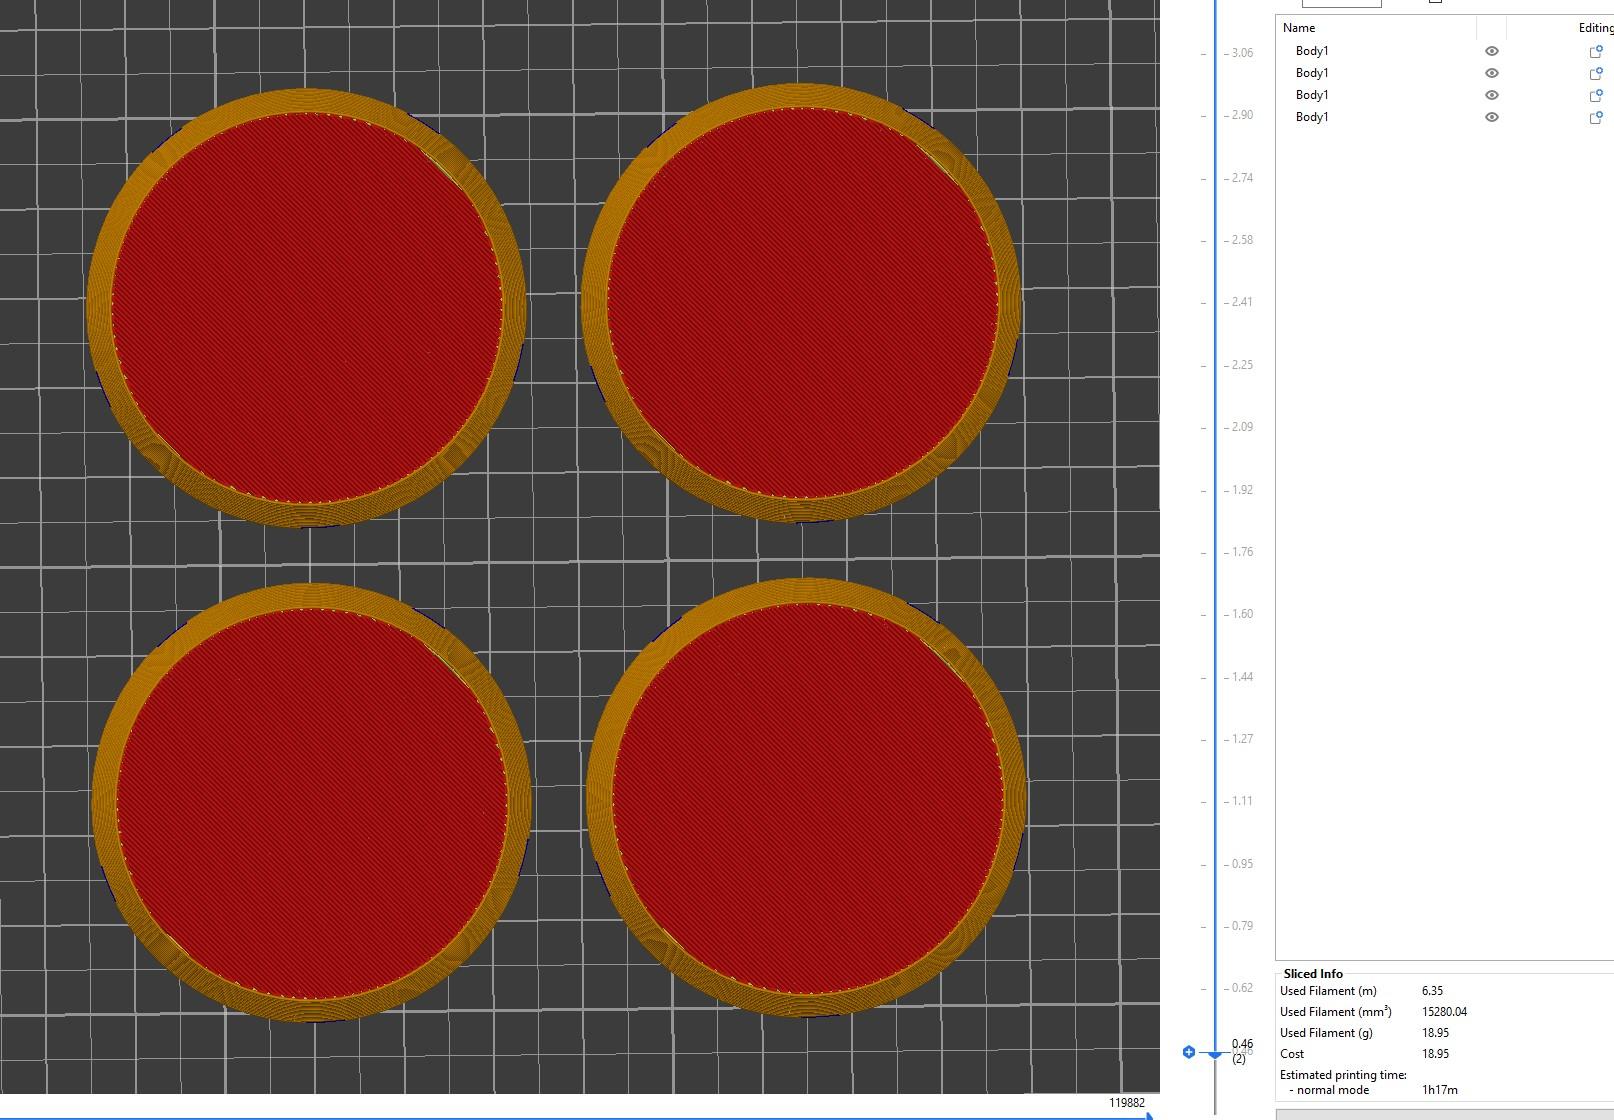Click the 119882 moves counter label

click(x=1127, y=1102)
